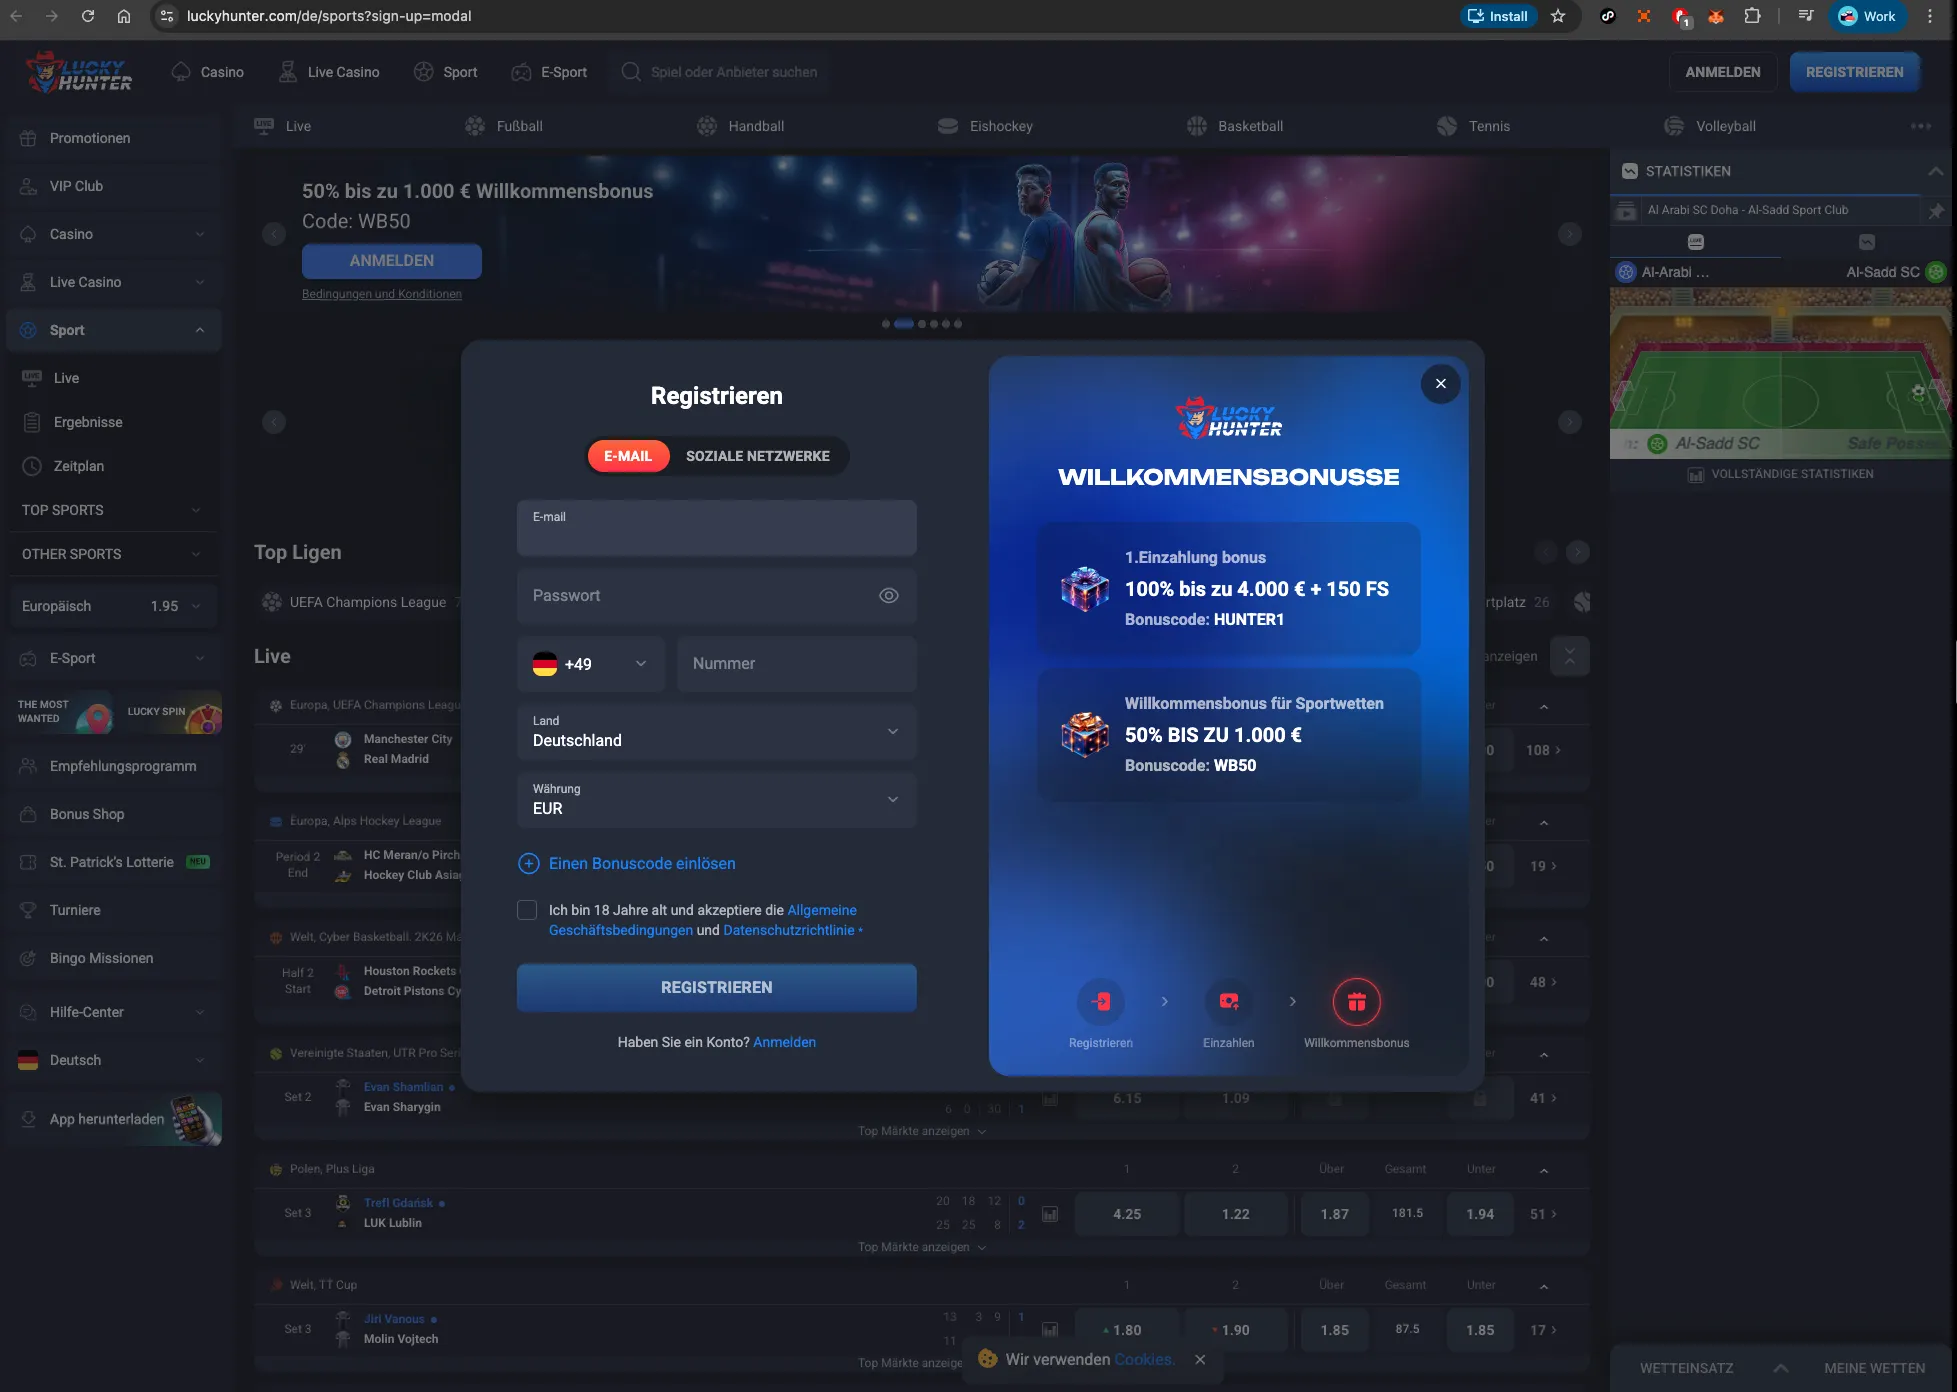Select Tennis sport tab
The width and height of the screenshot is (1957, 1392).
pos(1473,126)
